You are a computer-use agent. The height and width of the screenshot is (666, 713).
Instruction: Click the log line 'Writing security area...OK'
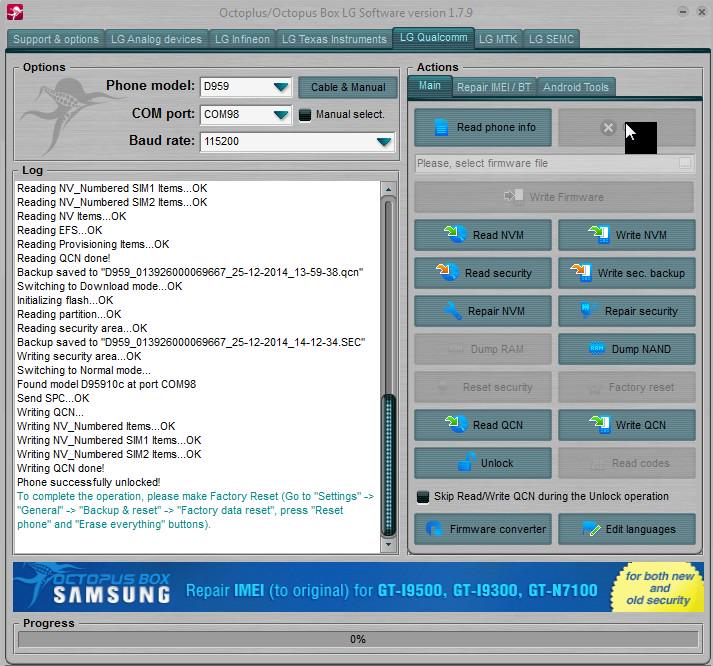(x=79, y=356)
